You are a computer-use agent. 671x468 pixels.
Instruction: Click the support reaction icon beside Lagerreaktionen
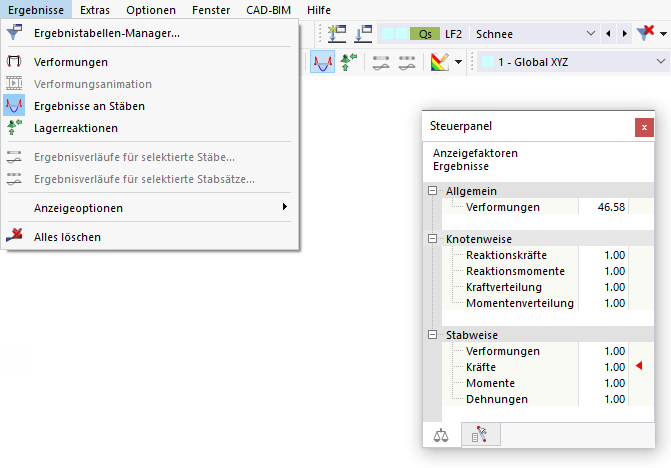click(x=14, y=127)
